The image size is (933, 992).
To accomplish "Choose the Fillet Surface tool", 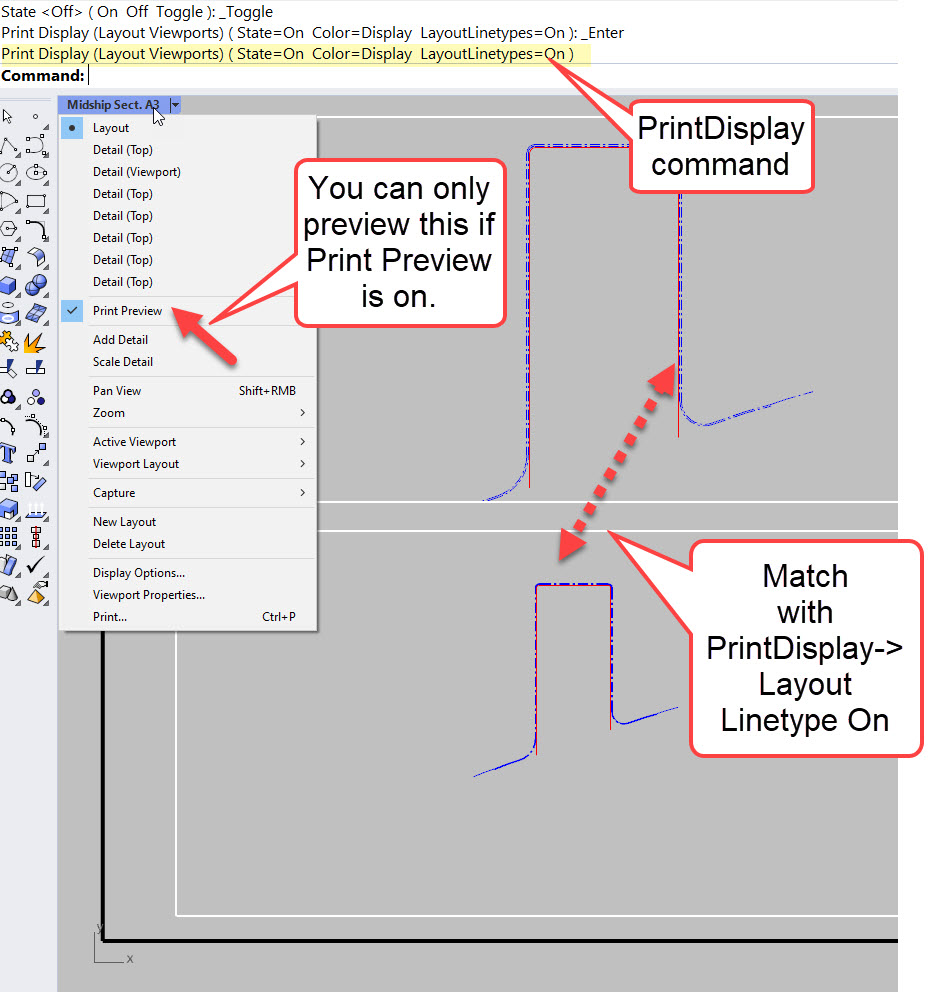I will click(x=36, y=257).
